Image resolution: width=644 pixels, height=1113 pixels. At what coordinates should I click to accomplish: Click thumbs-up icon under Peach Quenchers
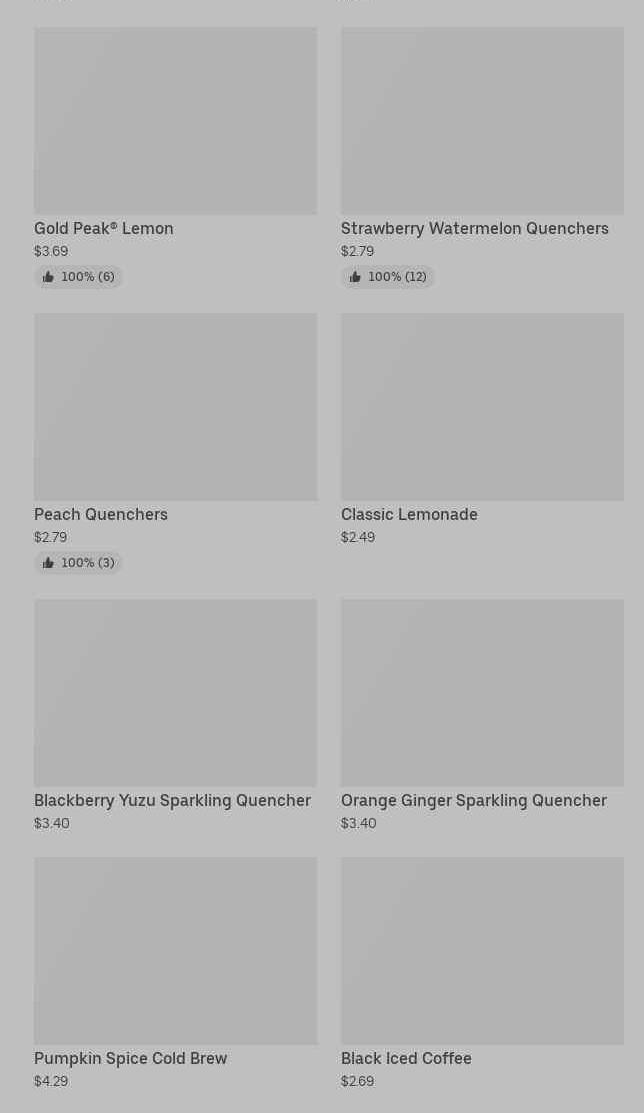coord(48,563)
